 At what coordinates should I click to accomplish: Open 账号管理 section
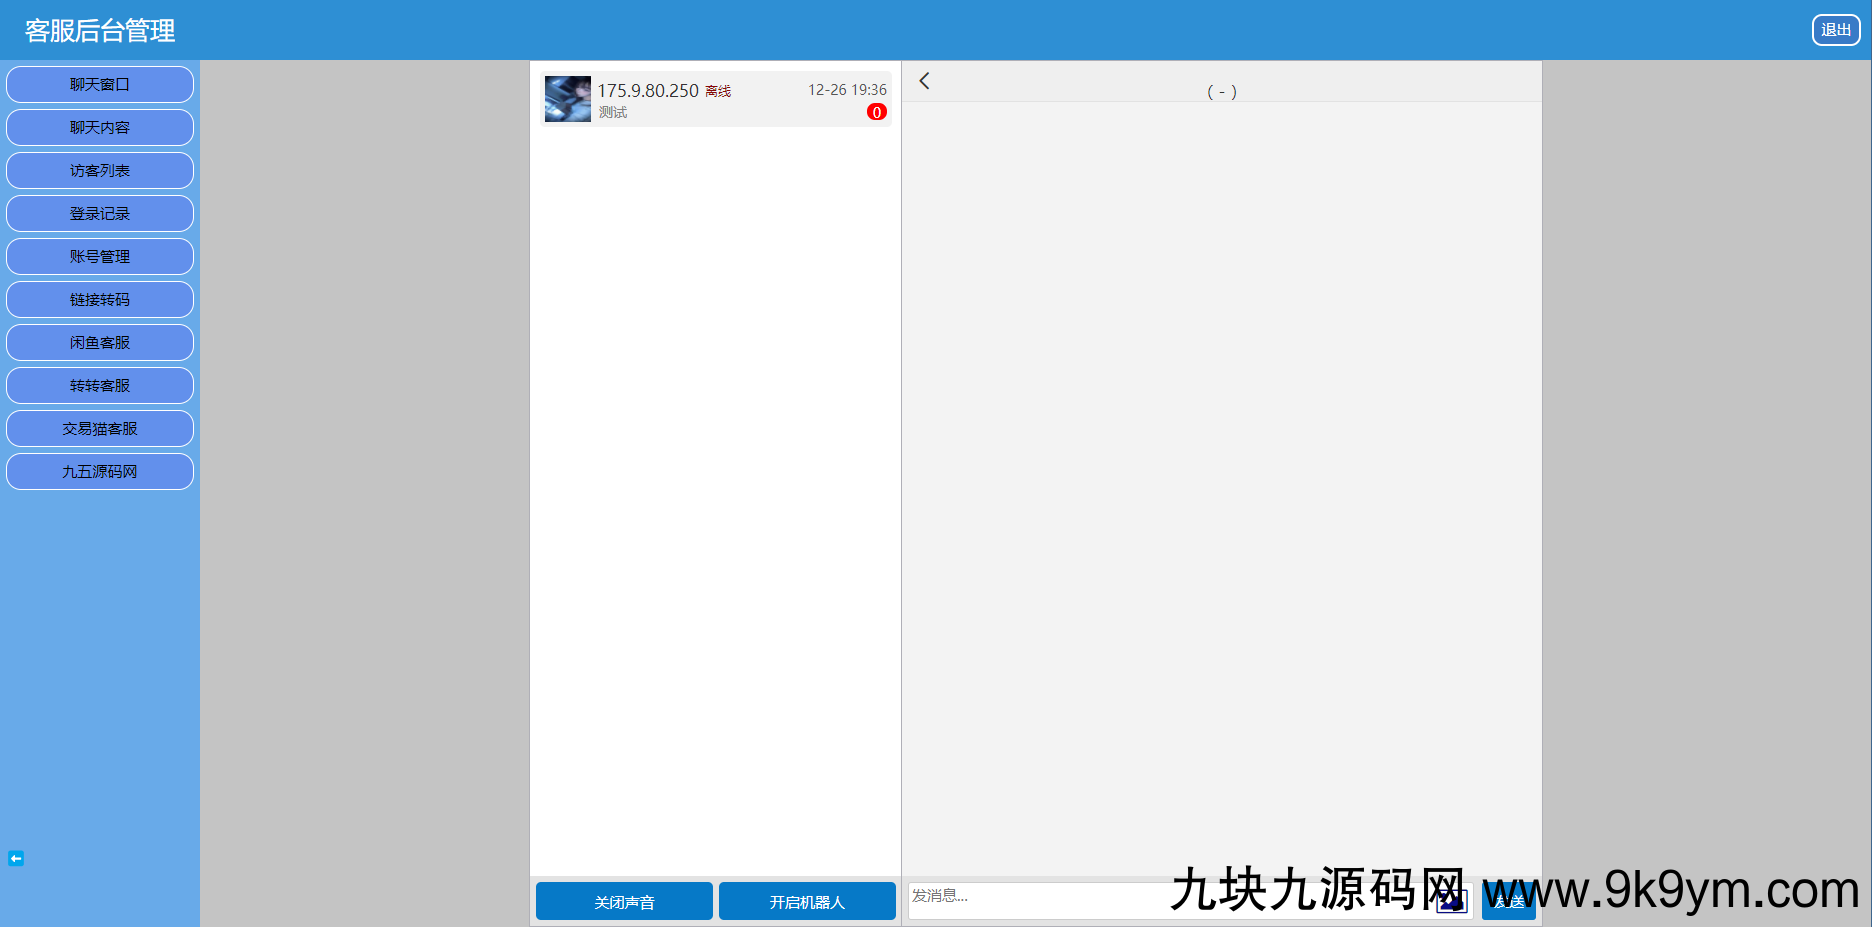(x=100, y=257)
